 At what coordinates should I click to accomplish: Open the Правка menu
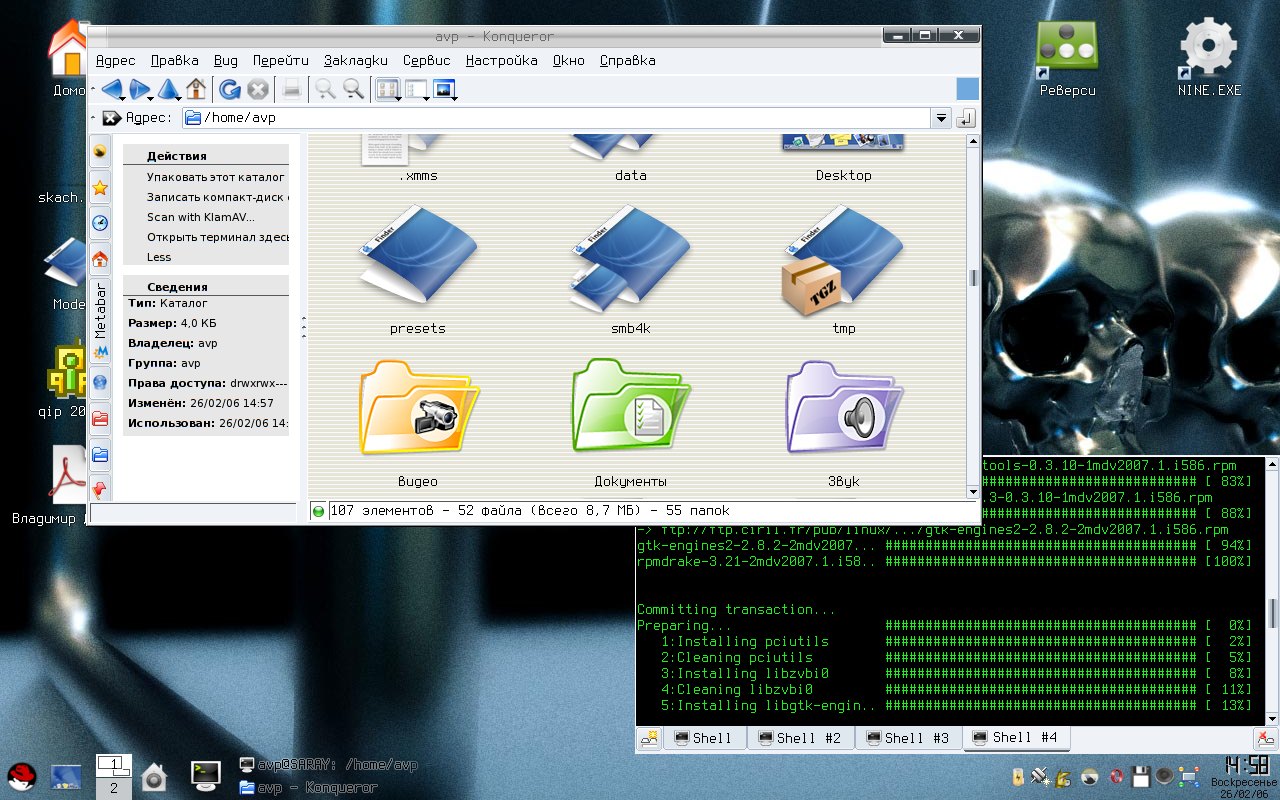(174, 60)
